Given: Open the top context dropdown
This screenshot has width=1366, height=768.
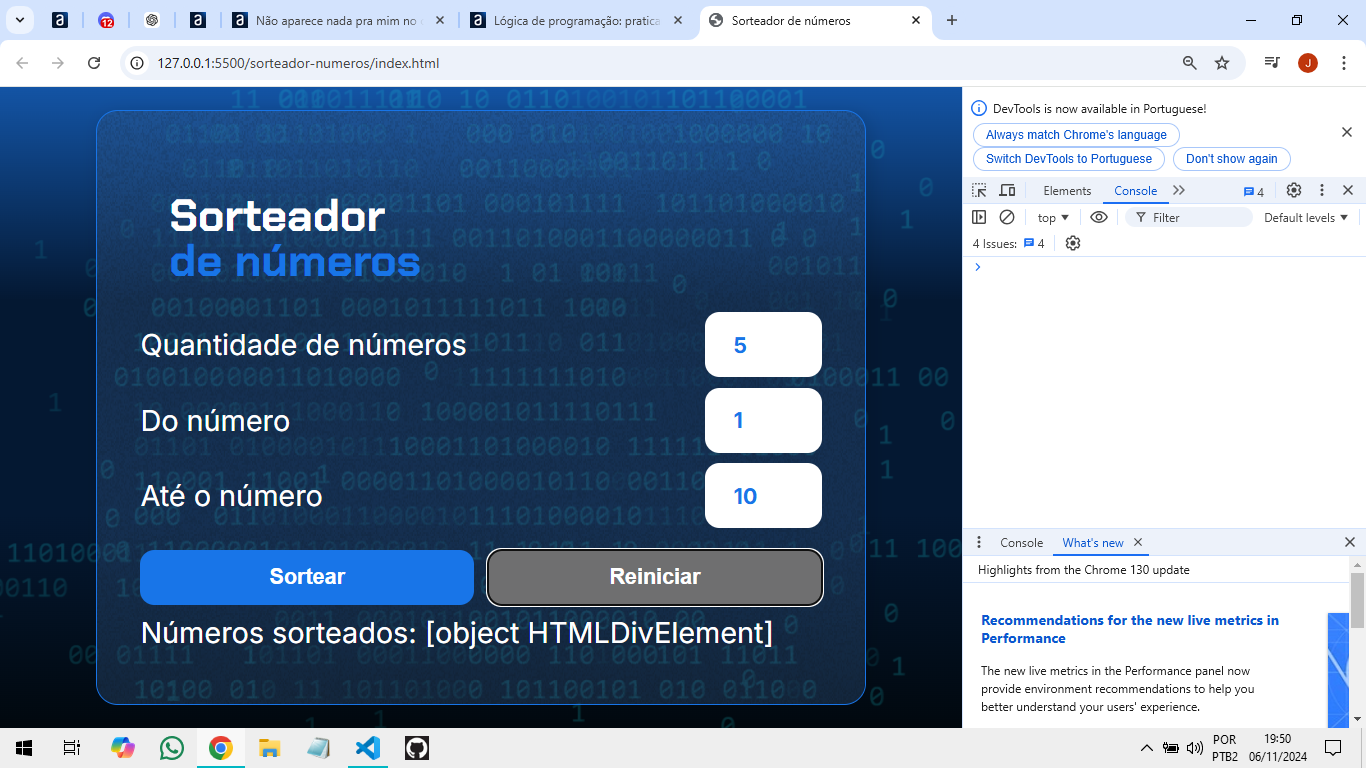Looking at the screenshot, I should (x=1053, y=217).
